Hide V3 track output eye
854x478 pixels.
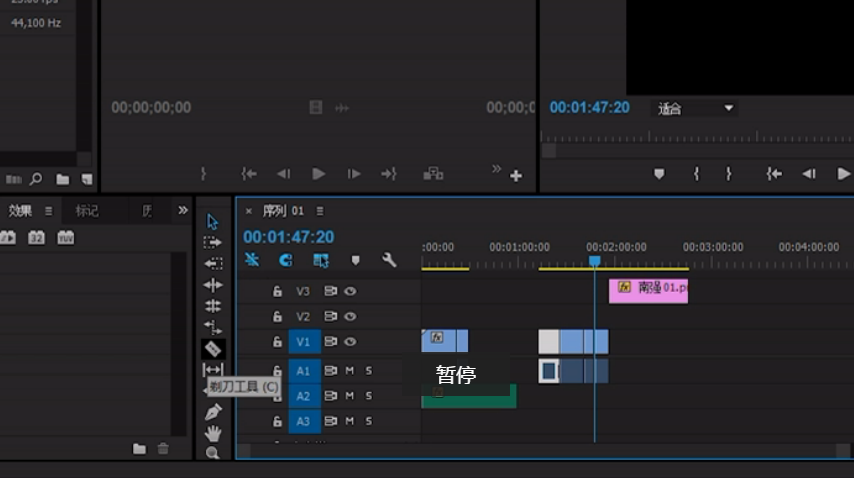pyautogui.click(x=350, y=291)
